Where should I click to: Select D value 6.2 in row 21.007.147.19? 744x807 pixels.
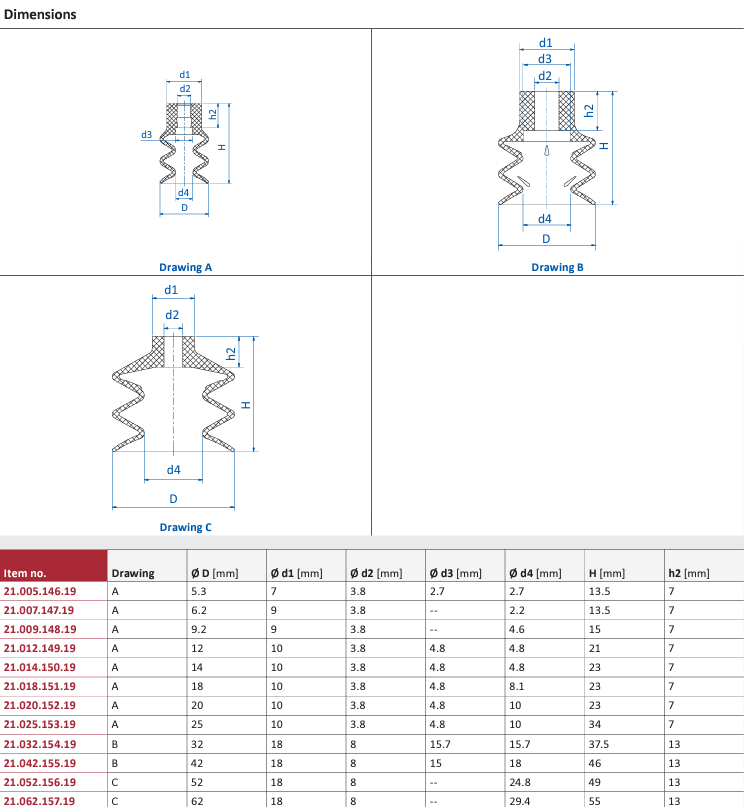coord(199,610)
